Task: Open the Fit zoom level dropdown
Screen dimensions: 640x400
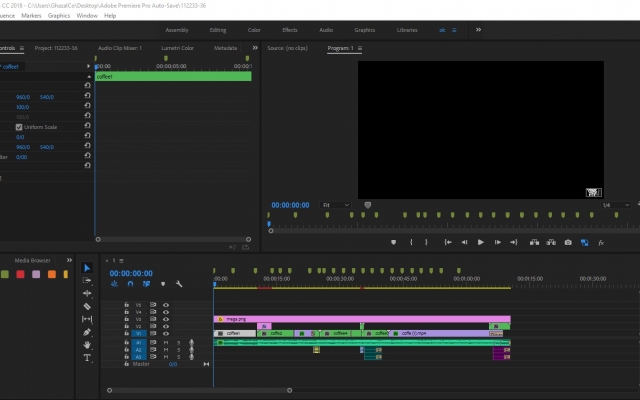Action: [x=336, y=205]
